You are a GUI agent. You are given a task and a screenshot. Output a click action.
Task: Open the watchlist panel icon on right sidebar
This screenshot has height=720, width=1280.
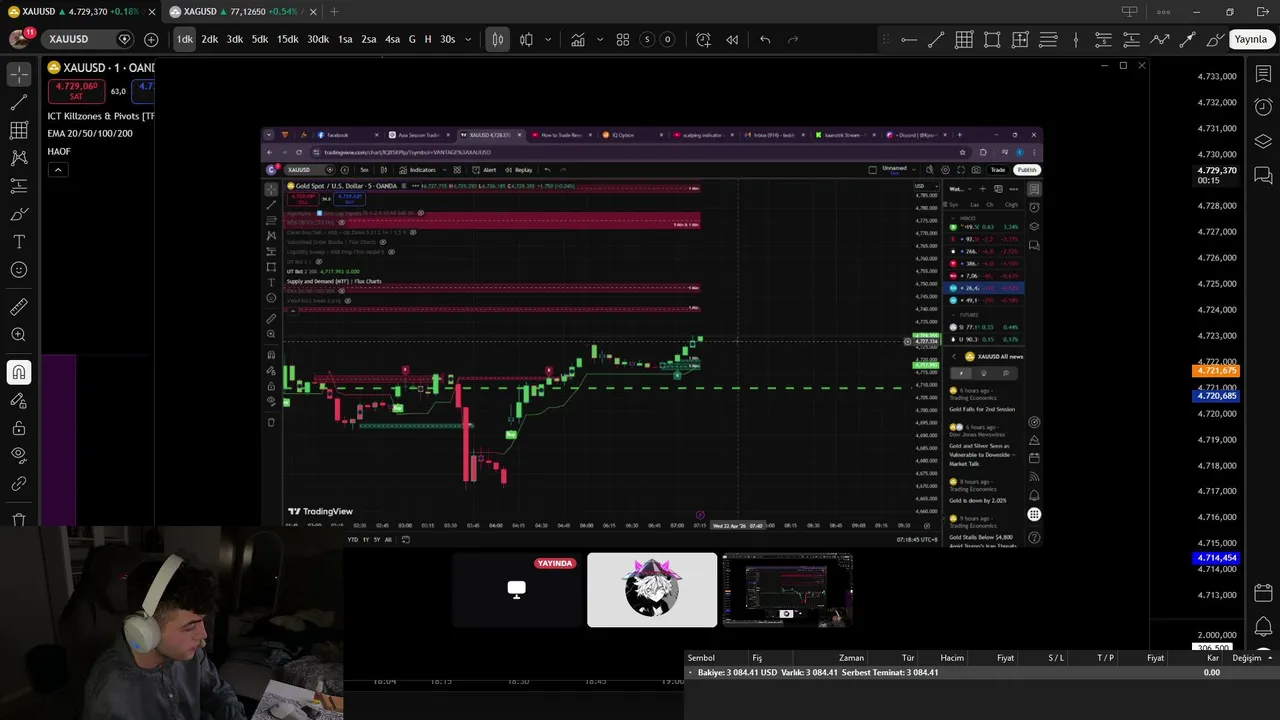pyautogui.click(x=1263, y=74)
